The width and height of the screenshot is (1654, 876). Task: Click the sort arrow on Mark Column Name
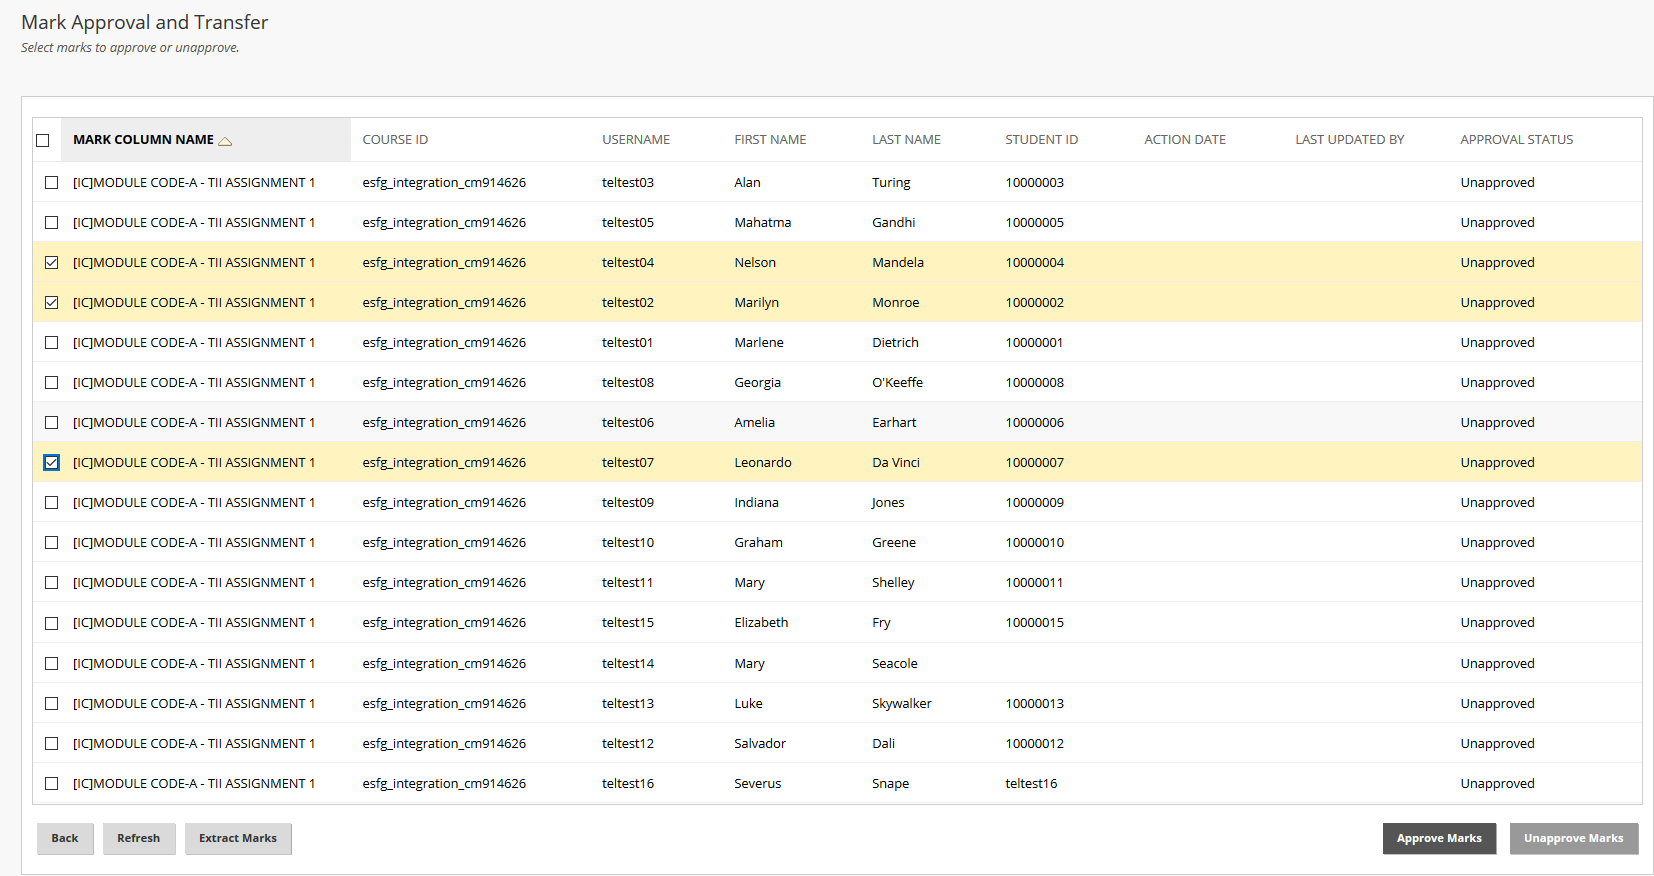(x=225, y=141)
